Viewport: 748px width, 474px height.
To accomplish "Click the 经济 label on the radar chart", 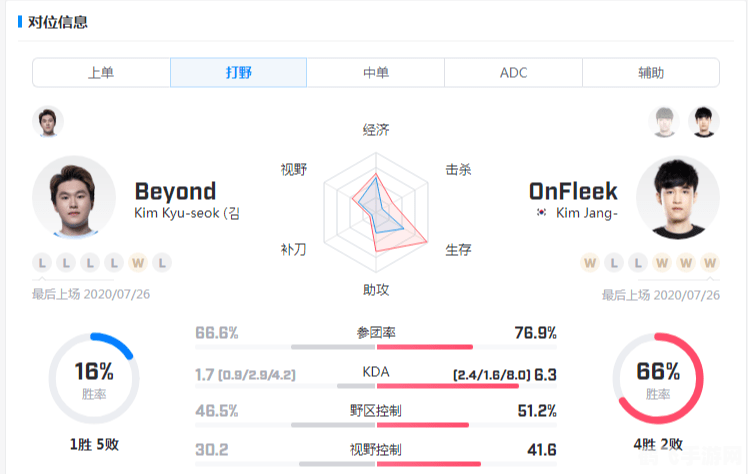I will click(x=376, y=130).
